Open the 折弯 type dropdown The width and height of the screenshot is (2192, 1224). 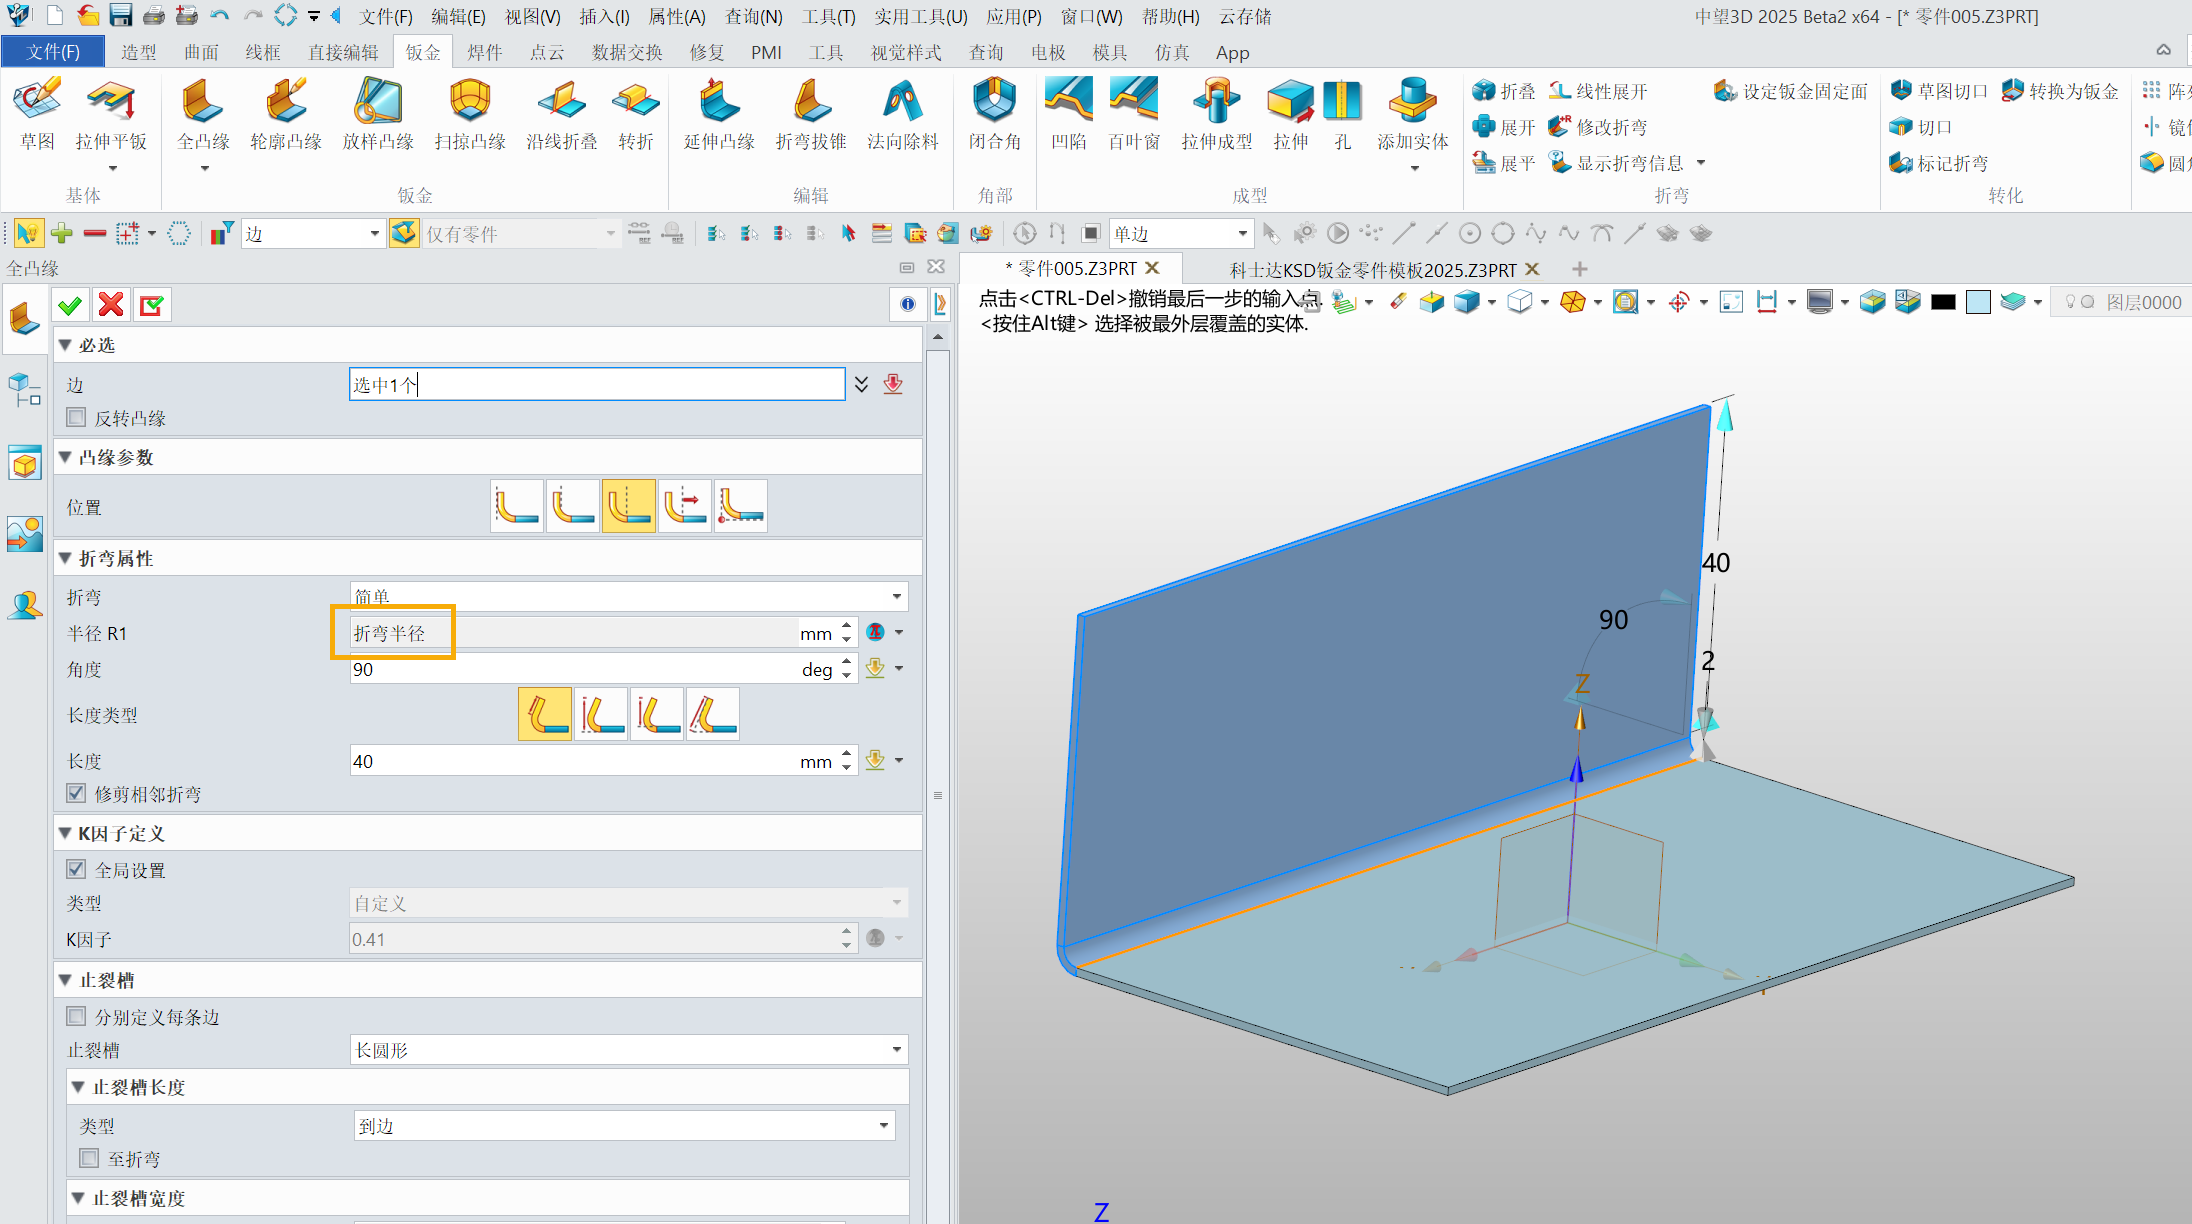click(629, 596)
